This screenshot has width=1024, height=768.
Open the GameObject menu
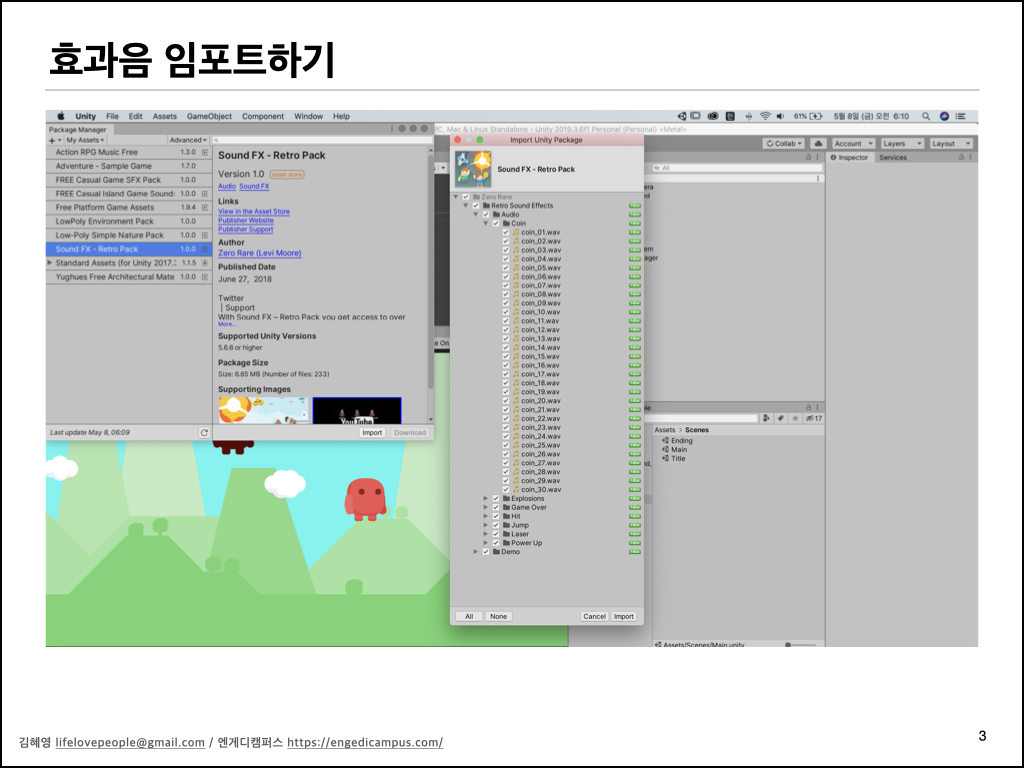click(209, 116)
